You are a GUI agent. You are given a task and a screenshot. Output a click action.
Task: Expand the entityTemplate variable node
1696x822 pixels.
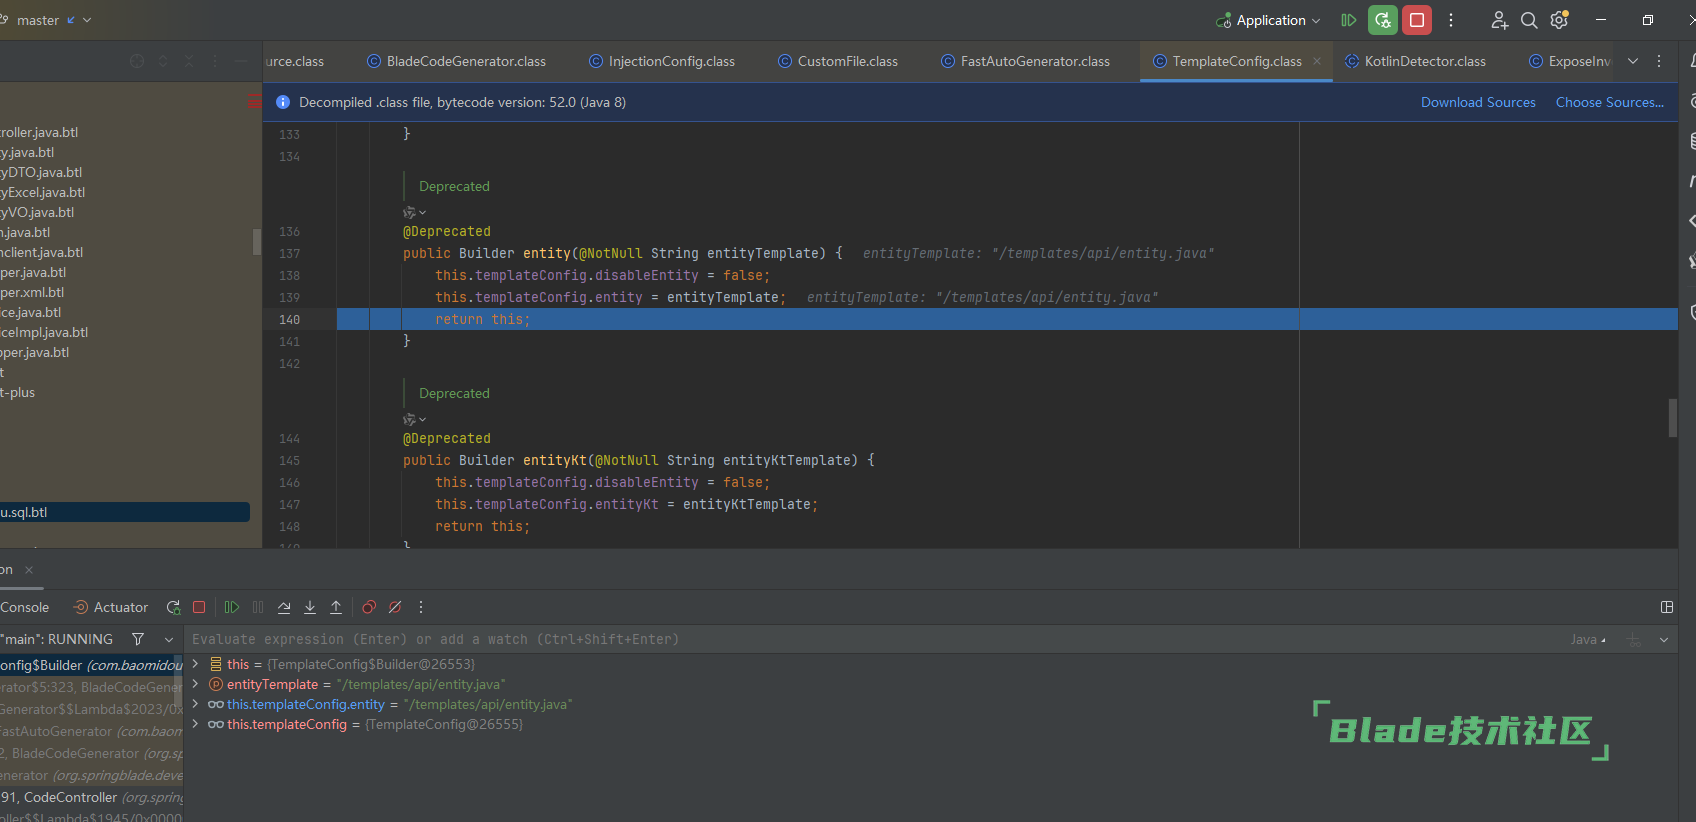click(196, 684)
